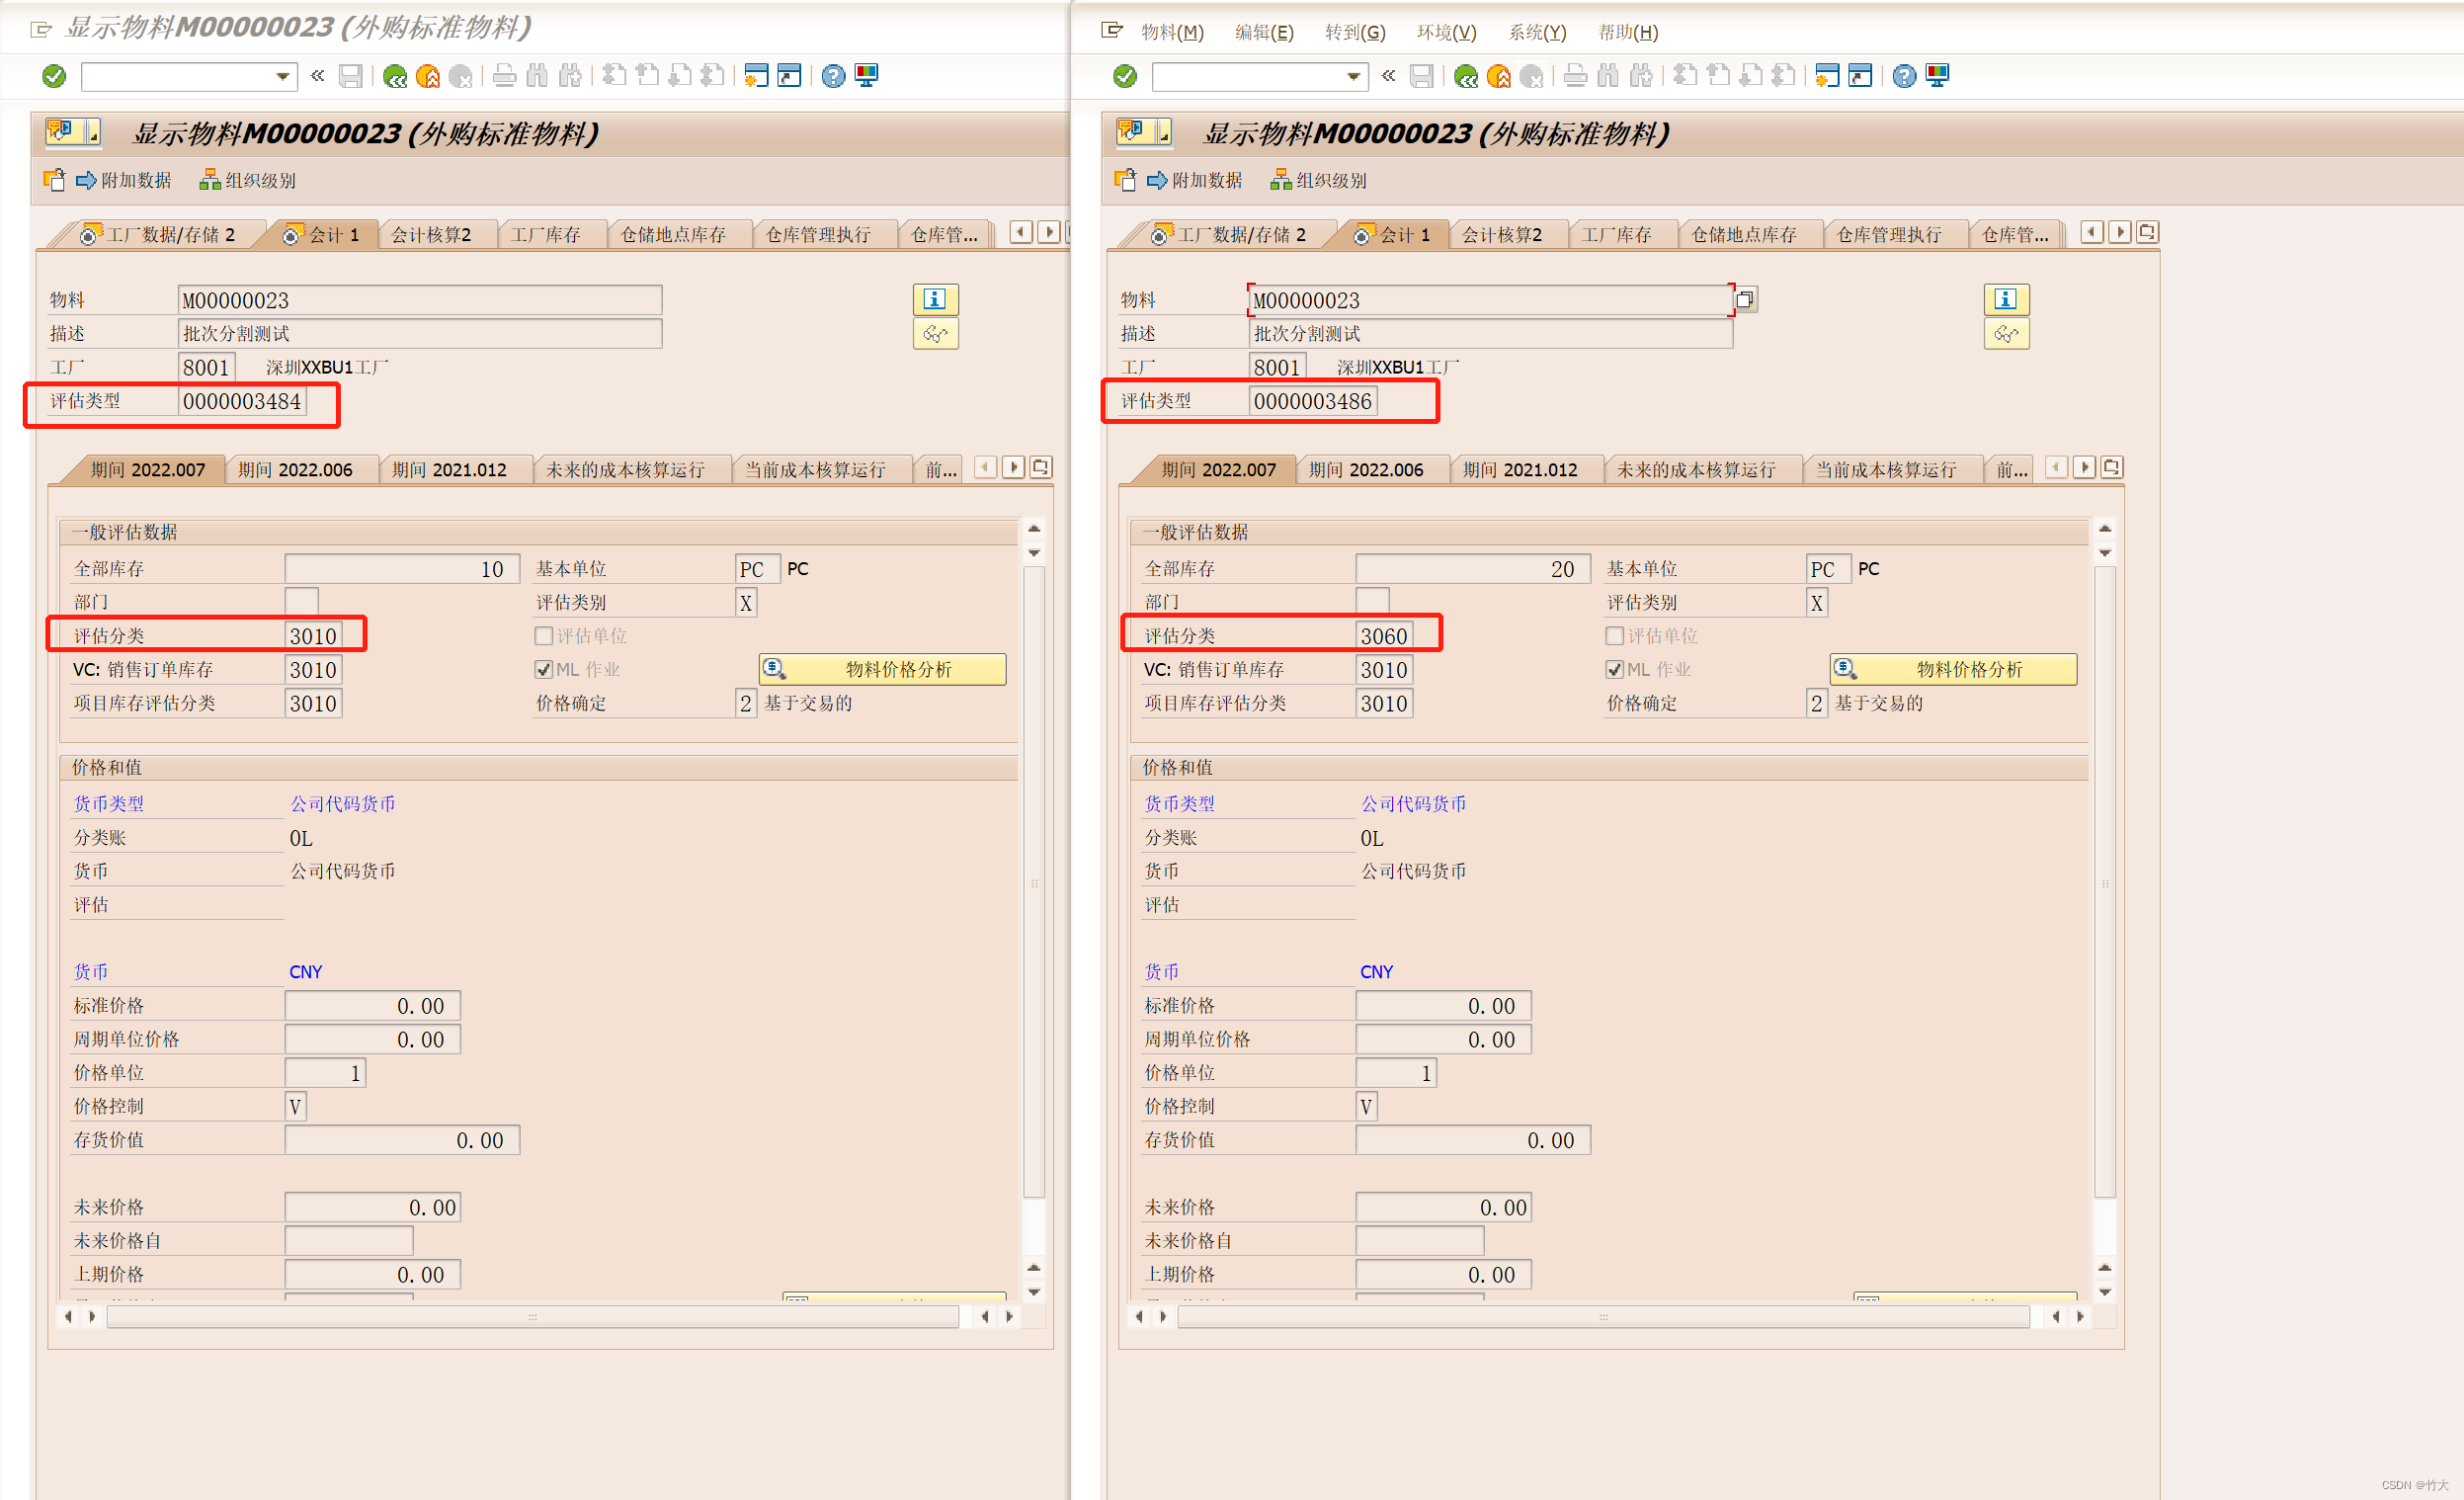Switch to 会计核算2 tab in left window
Image resolution: width=2464 pixels, height=1500 pixels.
coord(430,235)
